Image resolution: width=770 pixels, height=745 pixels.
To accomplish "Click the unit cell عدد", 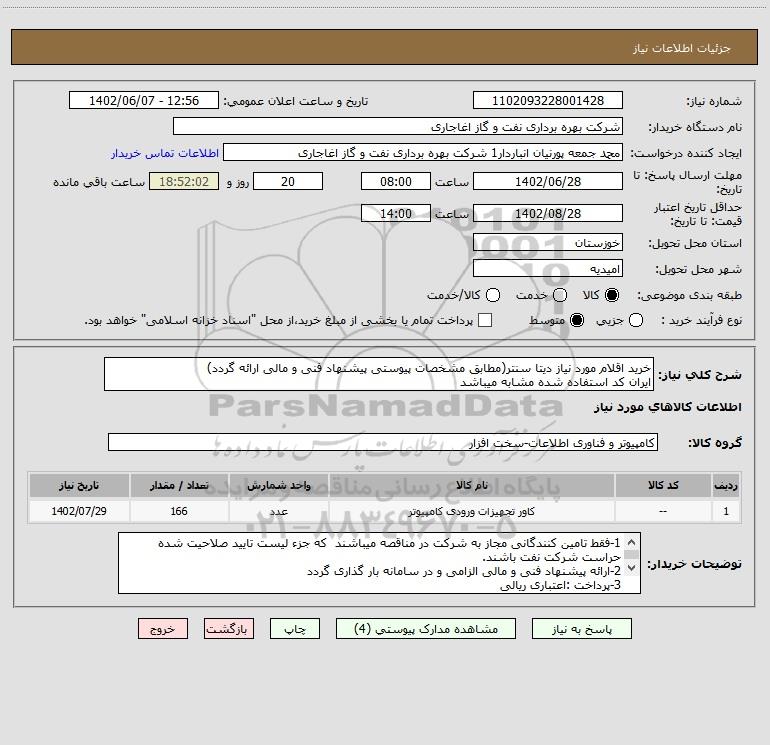I will [278, 511].
